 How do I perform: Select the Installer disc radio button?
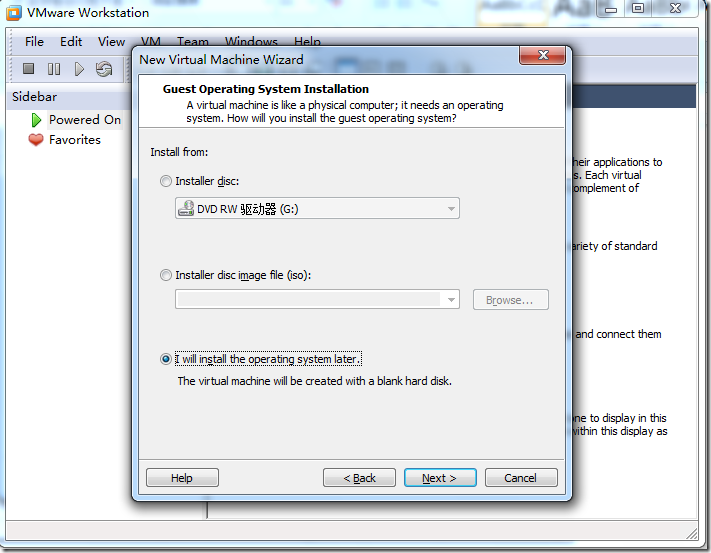166,181
